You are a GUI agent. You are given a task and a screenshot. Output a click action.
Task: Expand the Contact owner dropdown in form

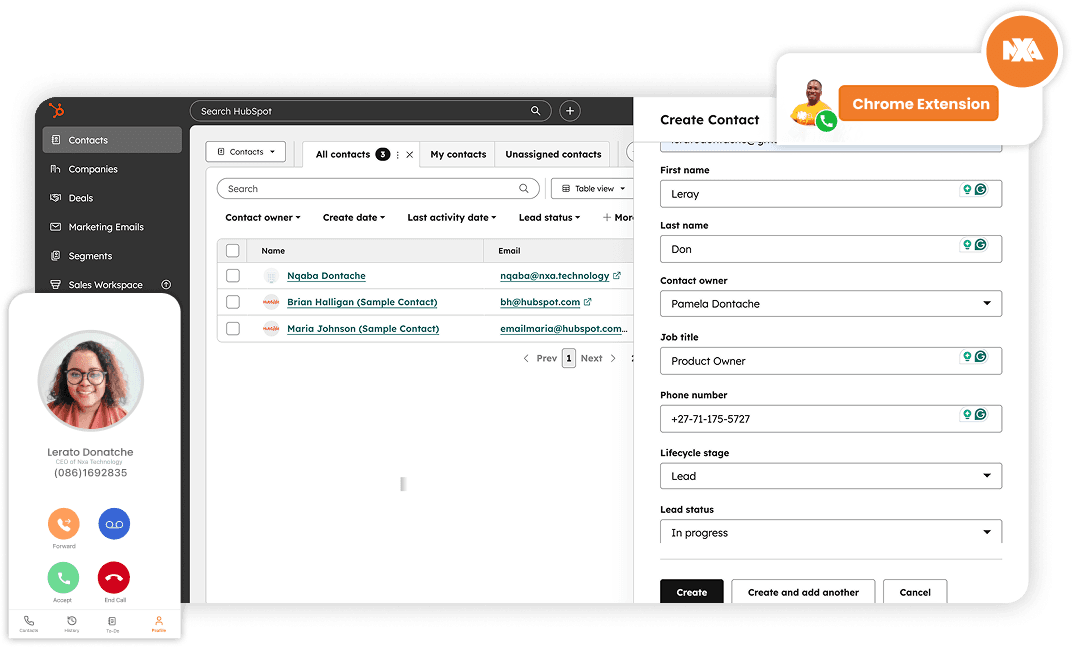point(831,304)
